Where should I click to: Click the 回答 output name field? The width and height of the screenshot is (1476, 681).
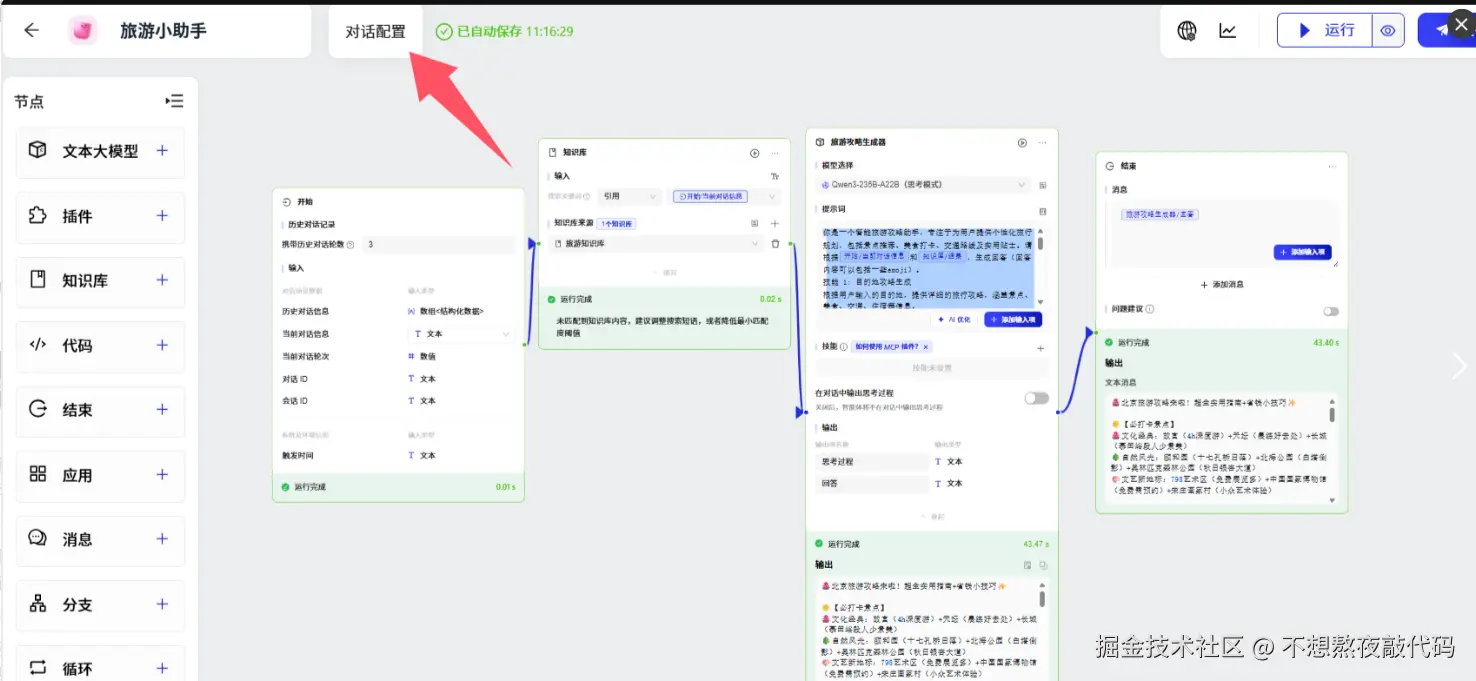(872, 483)
